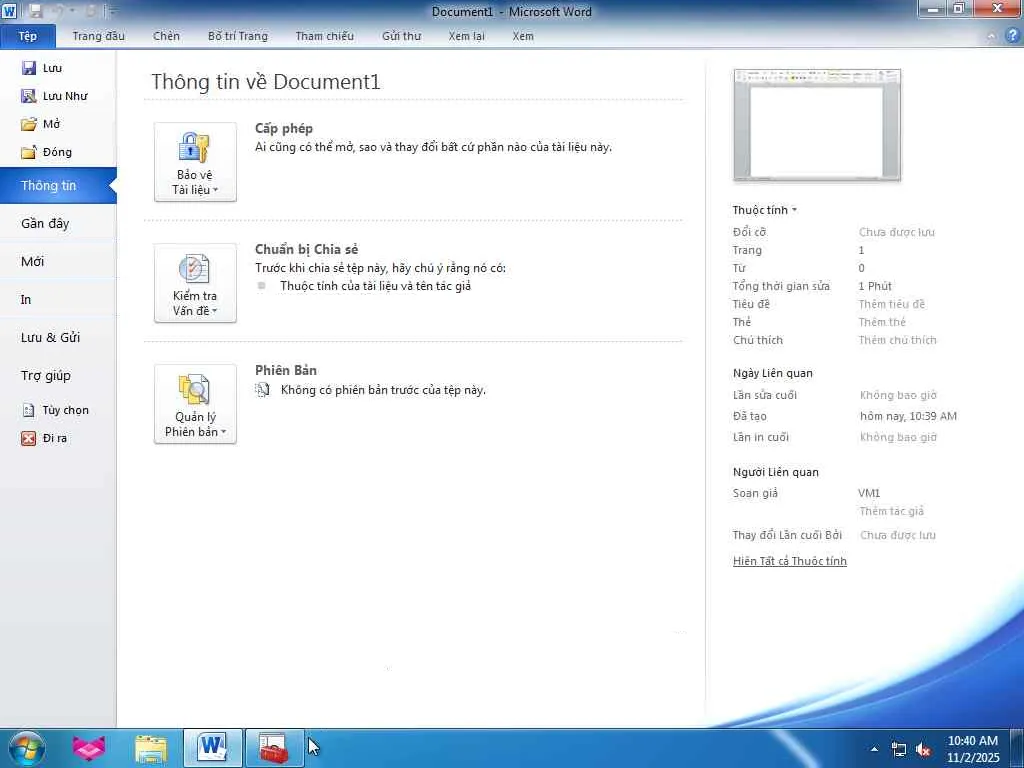The width and height of the screenshot is (1024, 768).
Task: Select Thông tin in the sidebar
Action: click(58, 185)
